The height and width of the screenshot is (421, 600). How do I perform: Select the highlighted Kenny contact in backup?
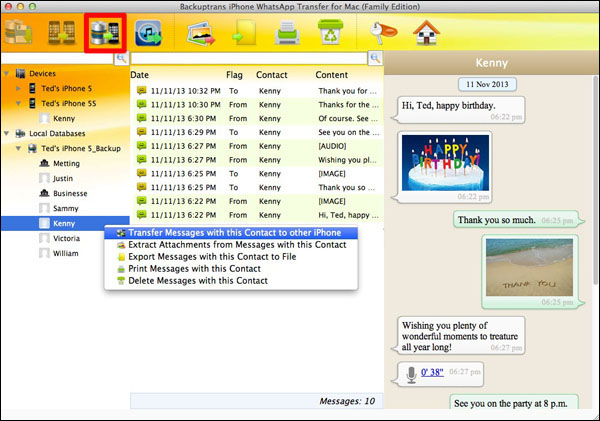tap(65, 223)
